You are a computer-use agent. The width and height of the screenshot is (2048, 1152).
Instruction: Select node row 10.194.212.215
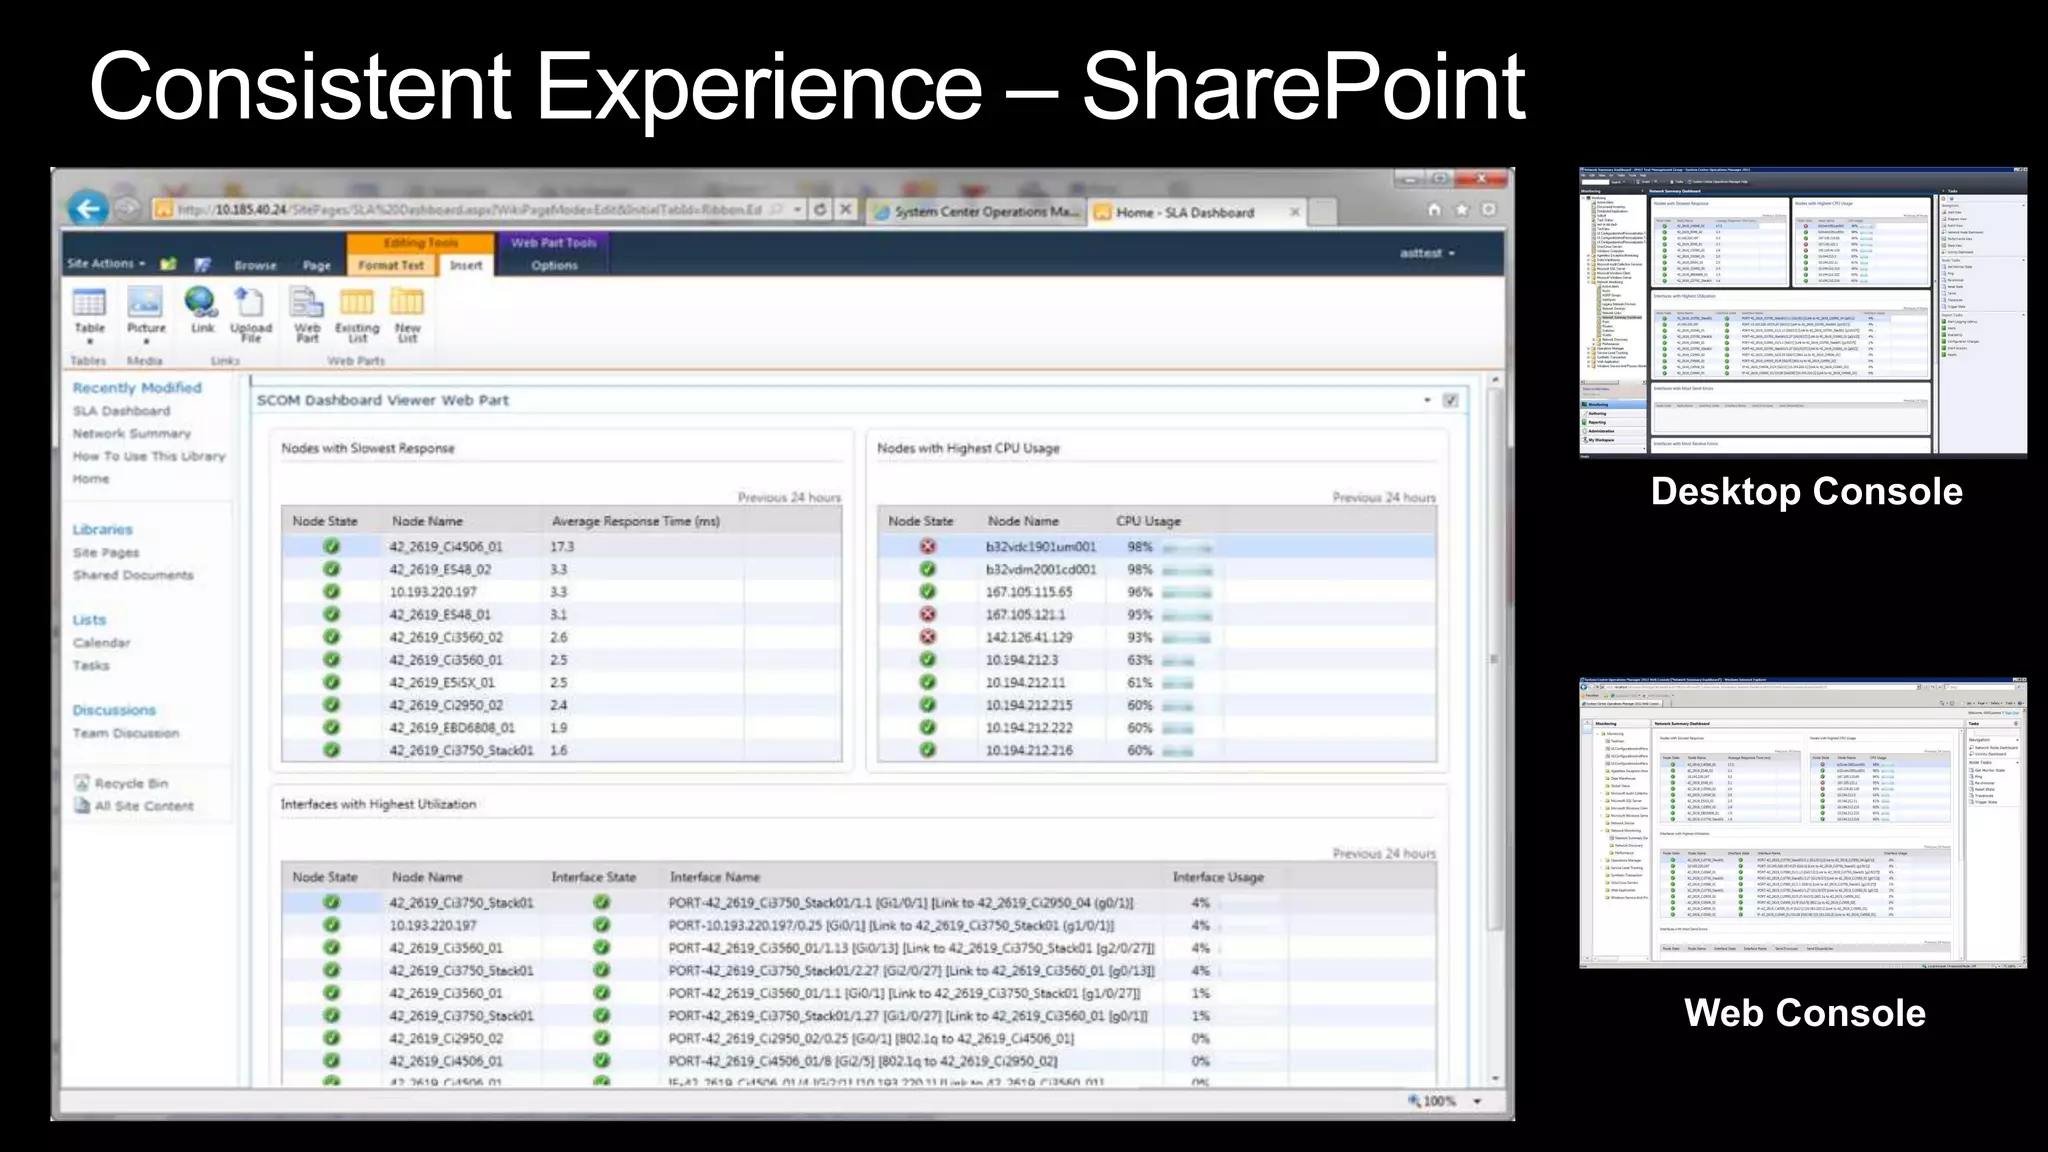pos(1156,705)
